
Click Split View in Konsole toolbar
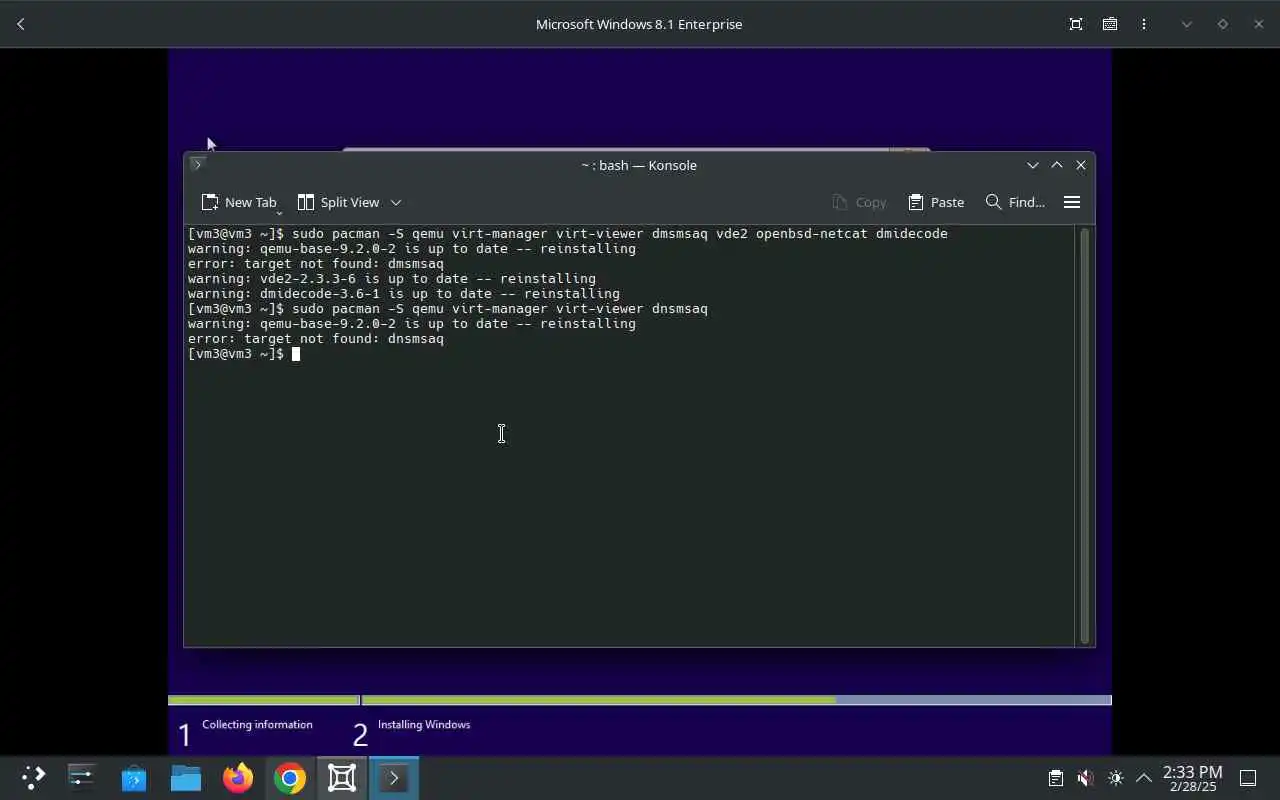[x=338, y=202]
